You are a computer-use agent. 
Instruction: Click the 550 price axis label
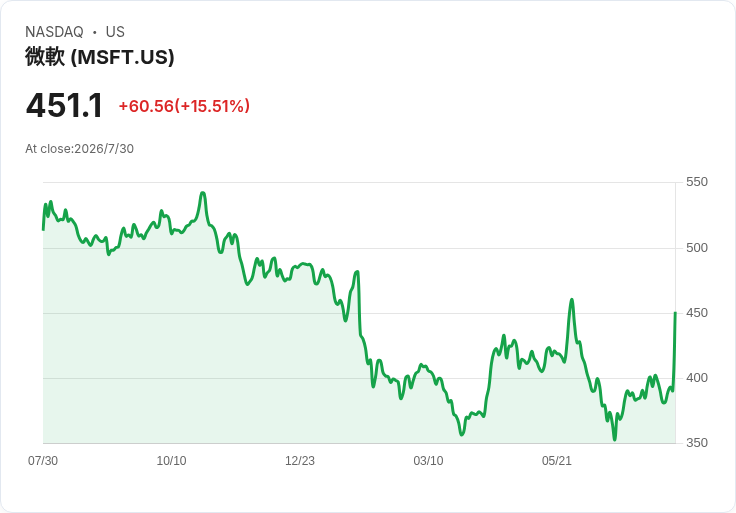[697, 182]
